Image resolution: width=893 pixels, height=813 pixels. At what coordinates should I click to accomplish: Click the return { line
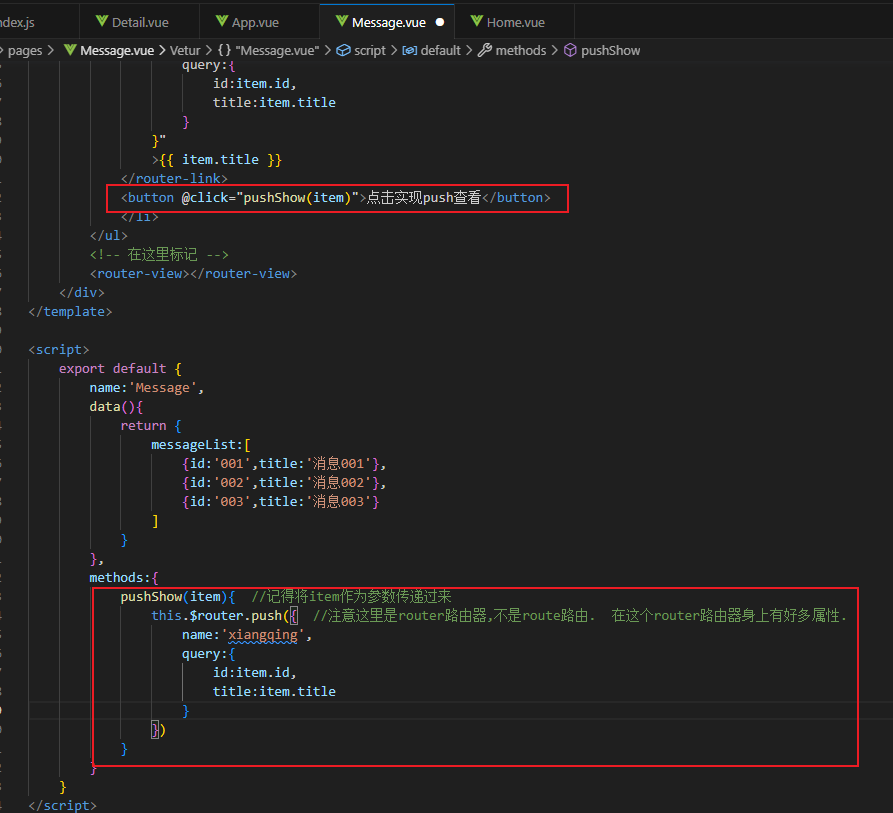point(151,426)
